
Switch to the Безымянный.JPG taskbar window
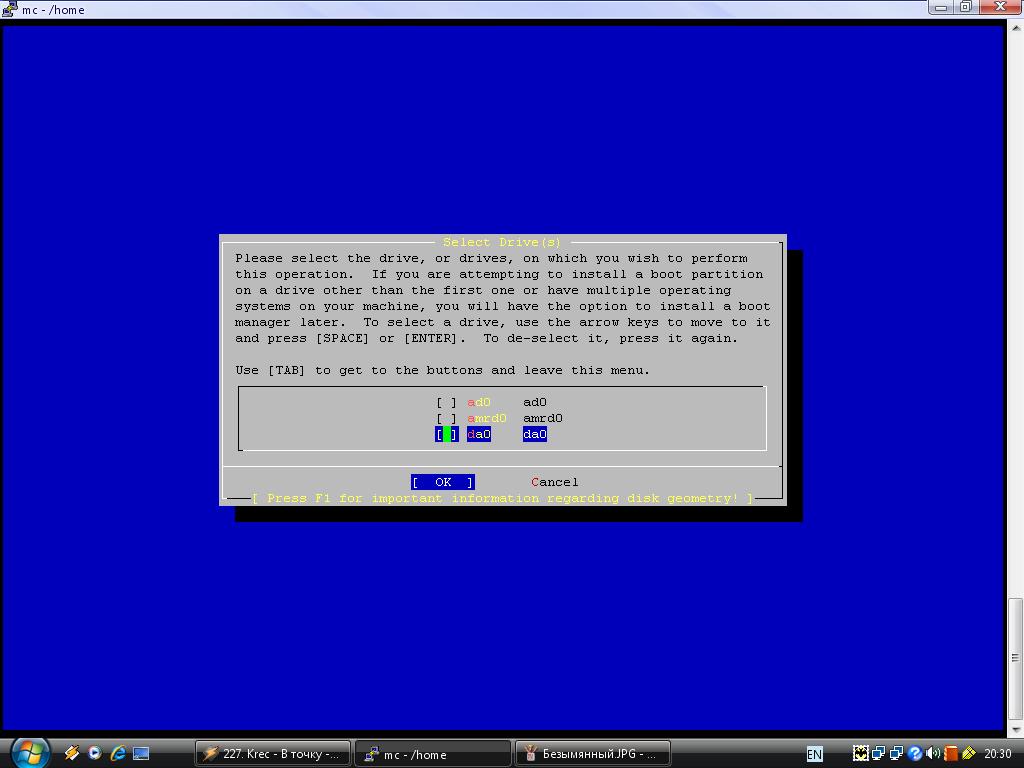[592, 754]
